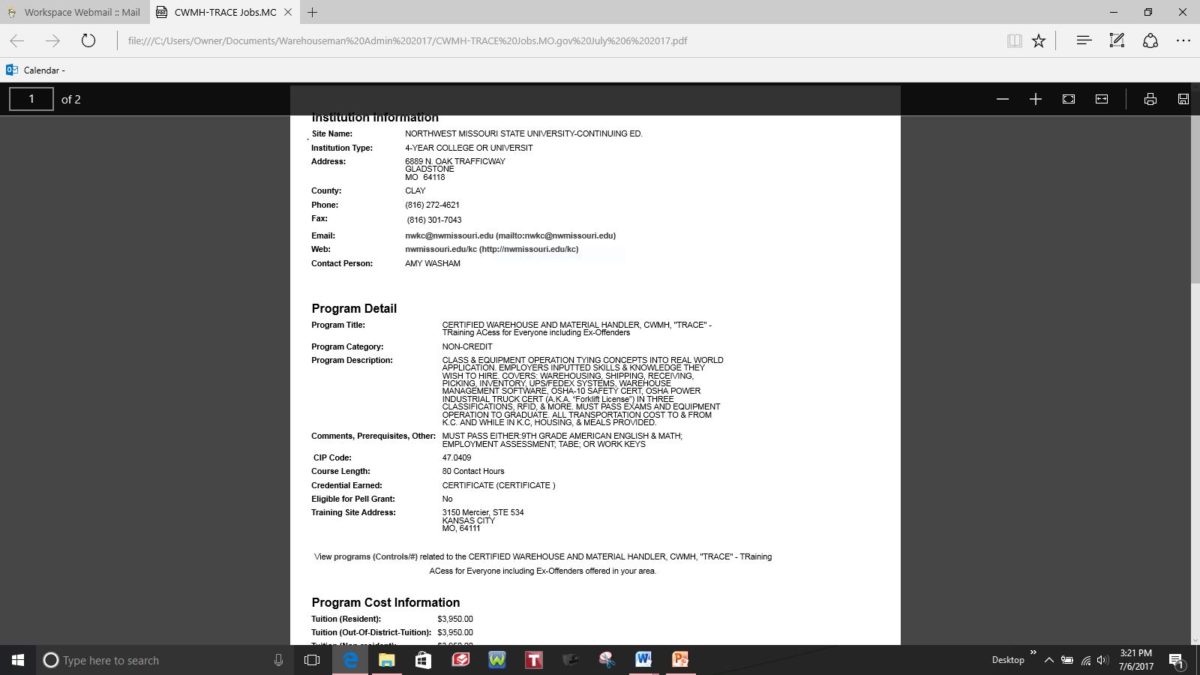
Task: Click the "of 2" page count text
Action: (71, 99)
